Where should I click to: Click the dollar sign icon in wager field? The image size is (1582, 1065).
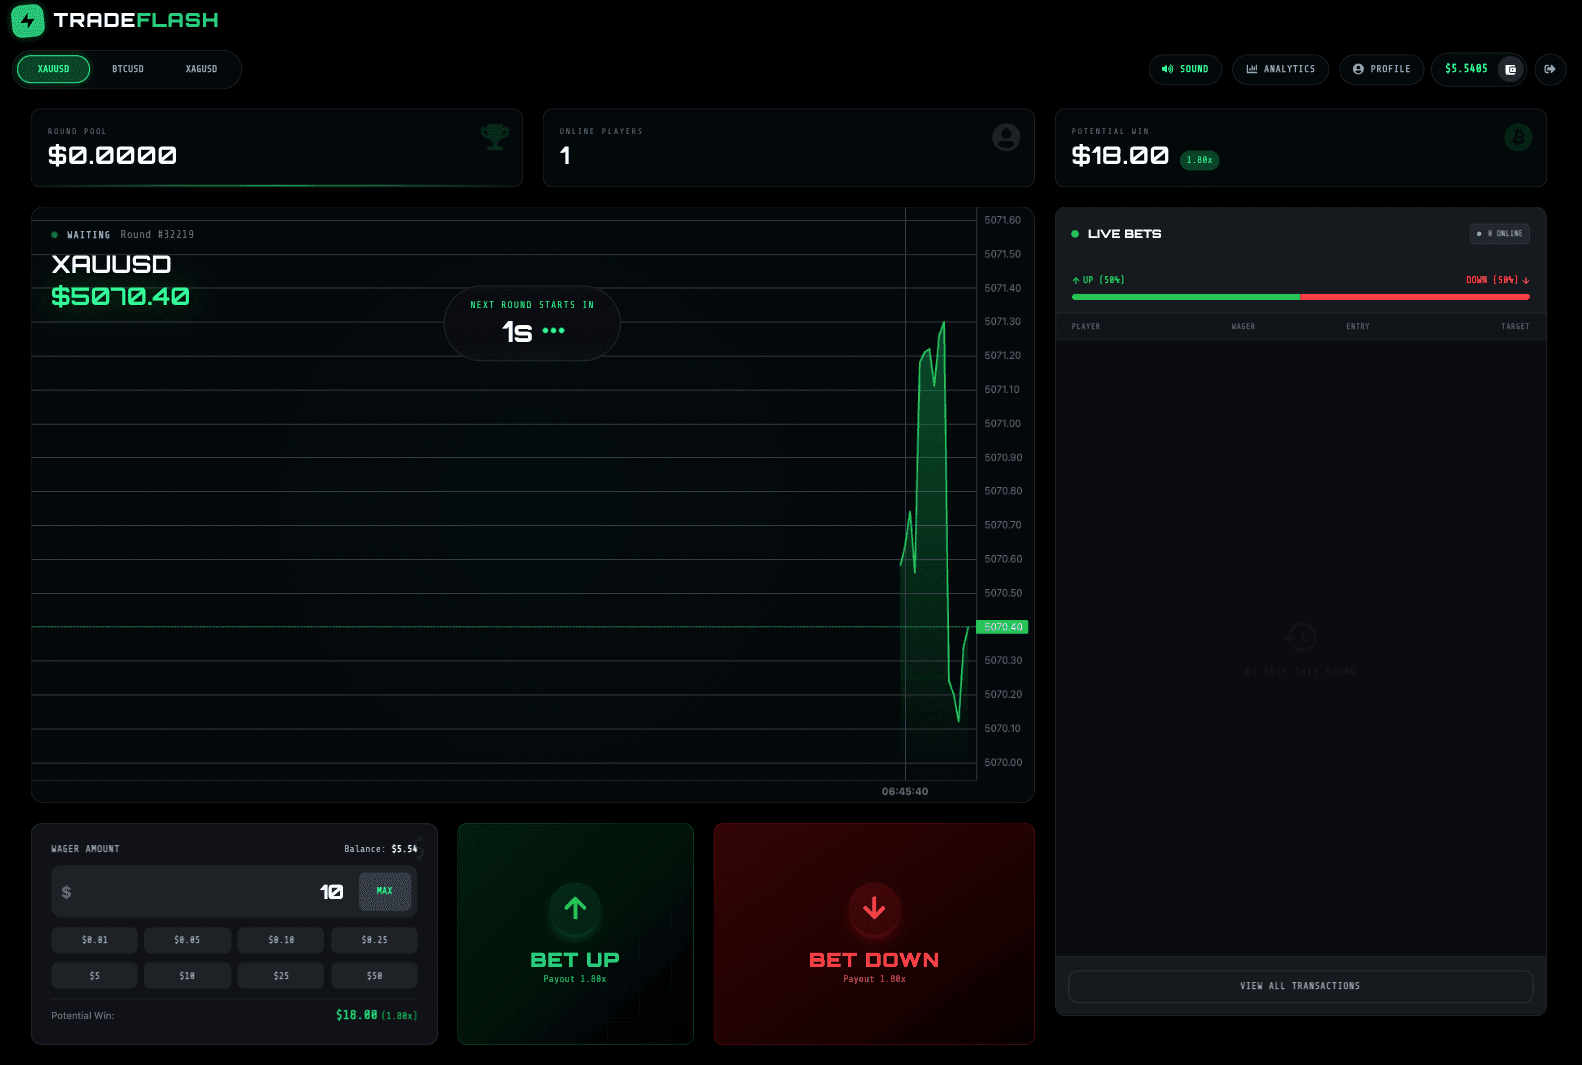click(x=67, y=892)
